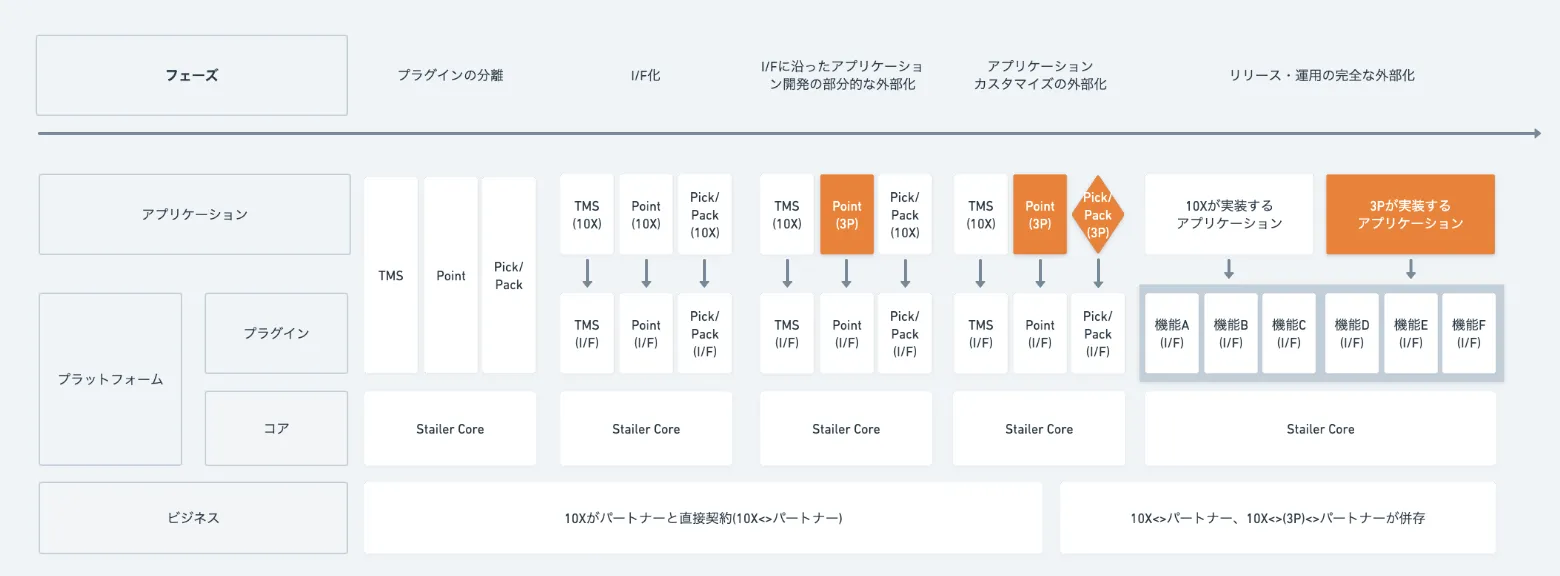This screenshot has height=576, width=1560.
Task: Click the リリース・運用の完全な外部化 phase label
Action: [x=1321, y=75]
